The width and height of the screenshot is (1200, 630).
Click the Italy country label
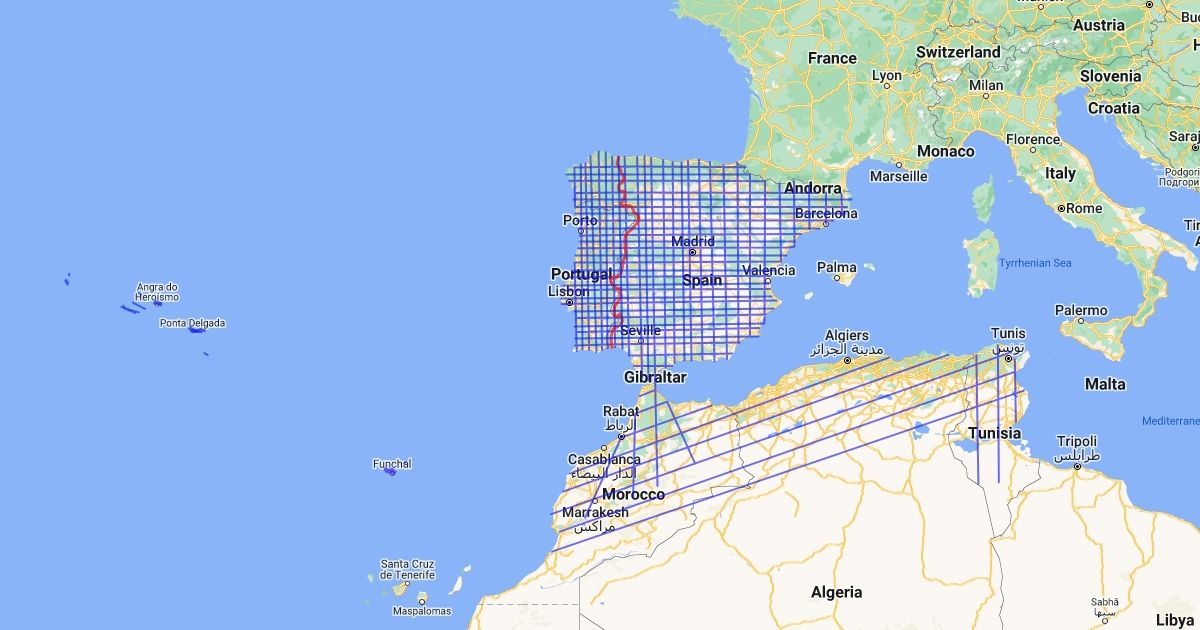coord(1060,173)
